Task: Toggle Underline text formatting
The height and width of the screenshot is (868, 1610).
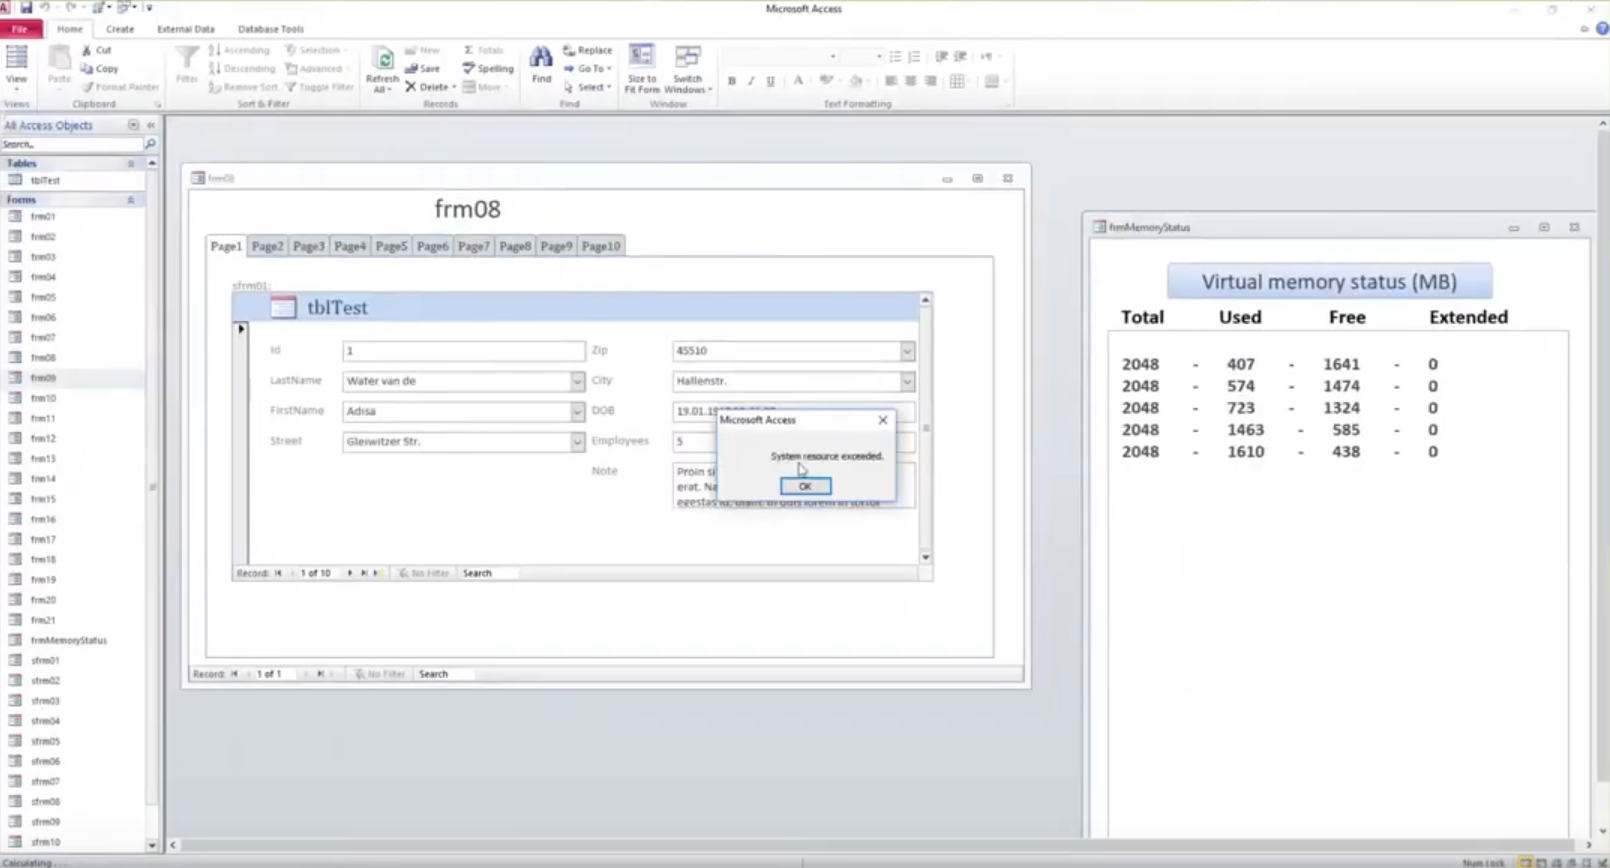Action: pyautogui.click(x=770, y=81)
